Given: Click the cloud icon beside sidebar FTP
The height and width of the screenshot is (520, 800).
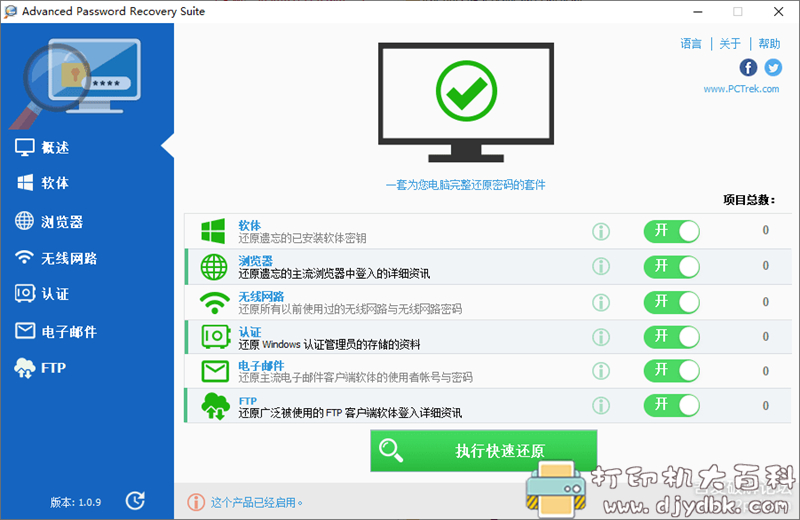Looking at the screenshot, I should [x=24, y=367].
